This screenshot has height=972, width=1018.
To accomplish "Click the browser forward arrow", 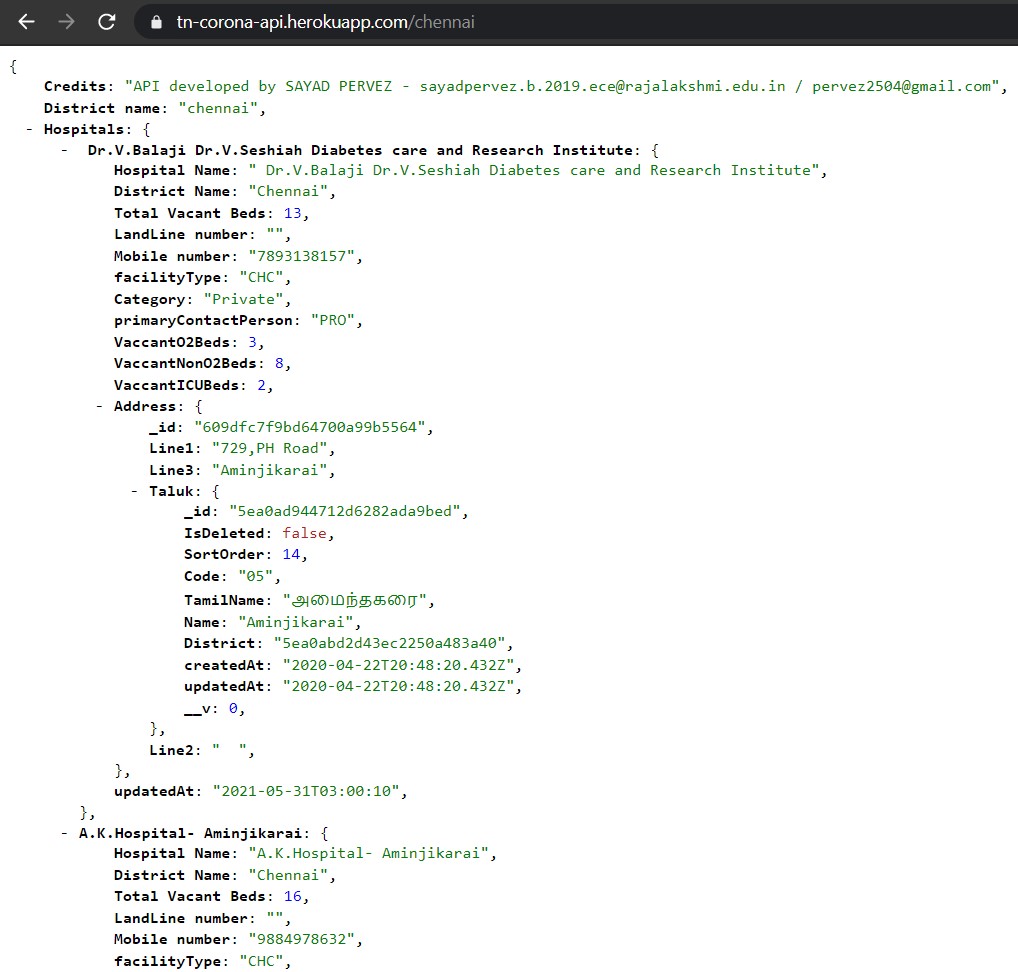I will (x=67, y=21).
